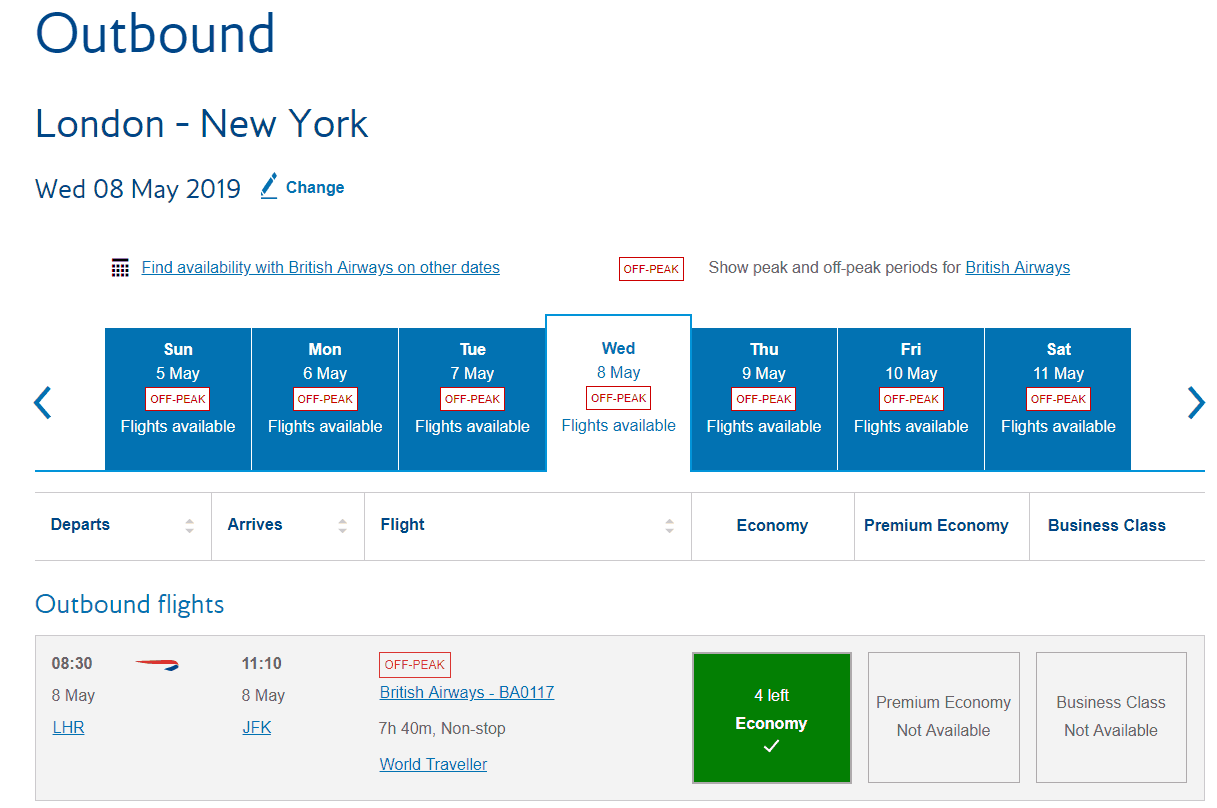The image size is (1217, 808).
Task: Open the JFK airport link
Action: pyautogui.click(x=256, y=727)
